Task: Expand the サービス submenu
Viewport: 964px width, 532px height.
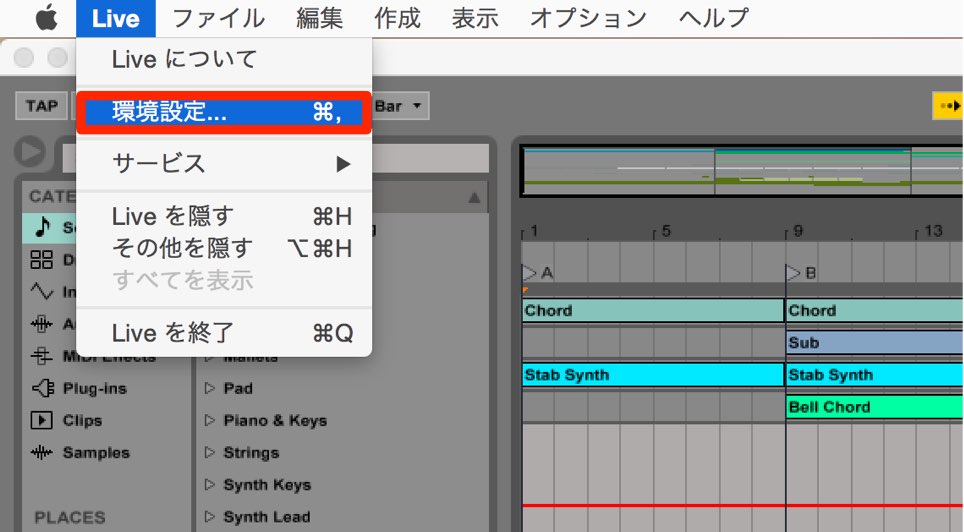Action: [224, 164]
